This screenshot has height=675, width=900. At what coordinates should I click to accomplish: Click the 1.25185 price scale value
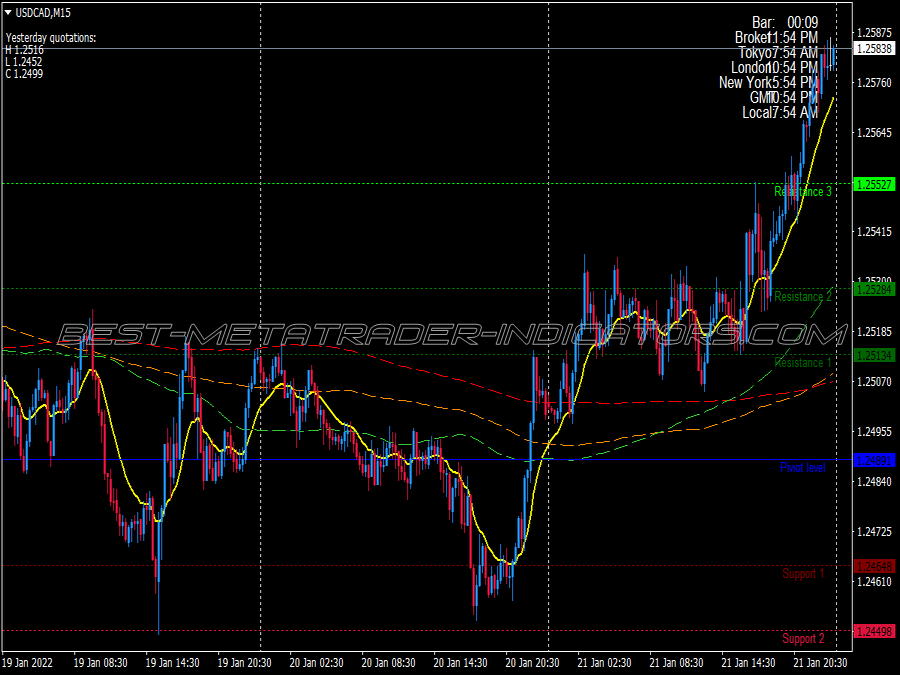[x=874, y=332]
